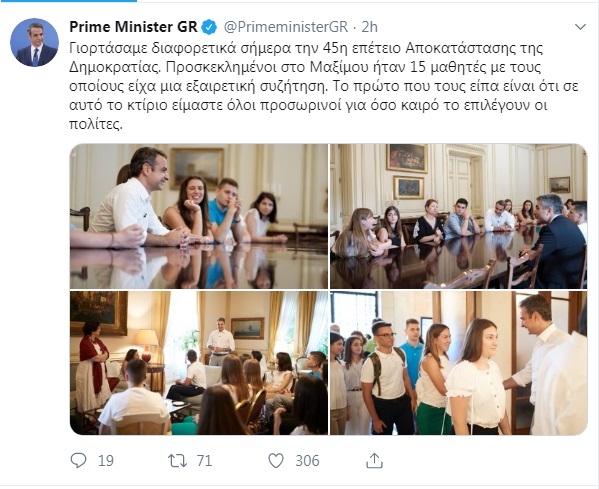The width and height of the screenshot is (599, 489).
Task: Click the 19 replies count
Action: 106,461
